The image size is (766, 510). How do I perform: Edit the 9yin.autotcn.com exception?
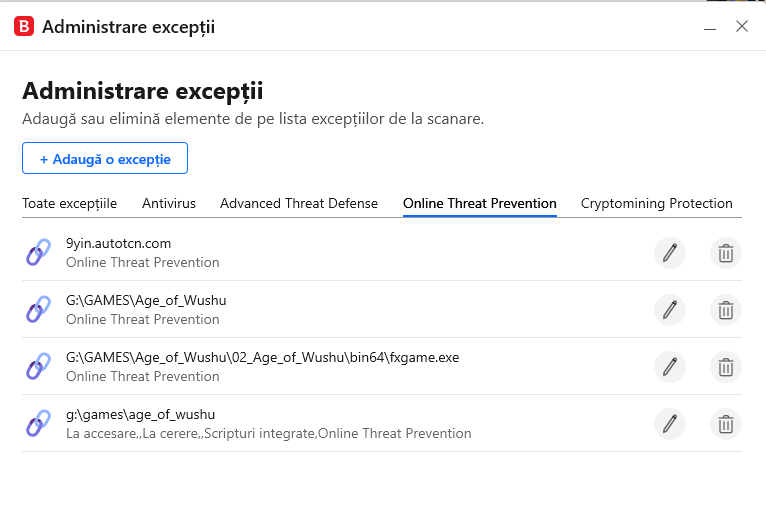pos(670,253)
